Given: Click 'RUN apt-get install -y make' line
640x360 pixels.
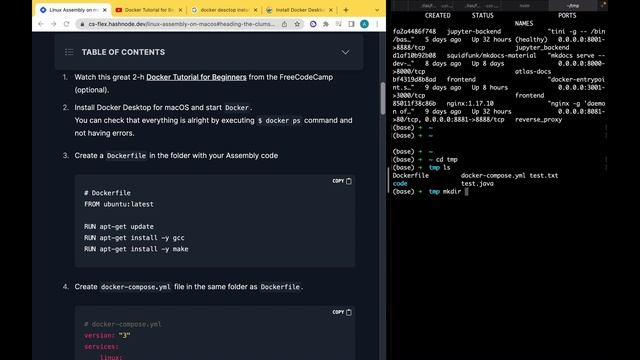Looking at the screenshot, I should click(136, 249).
